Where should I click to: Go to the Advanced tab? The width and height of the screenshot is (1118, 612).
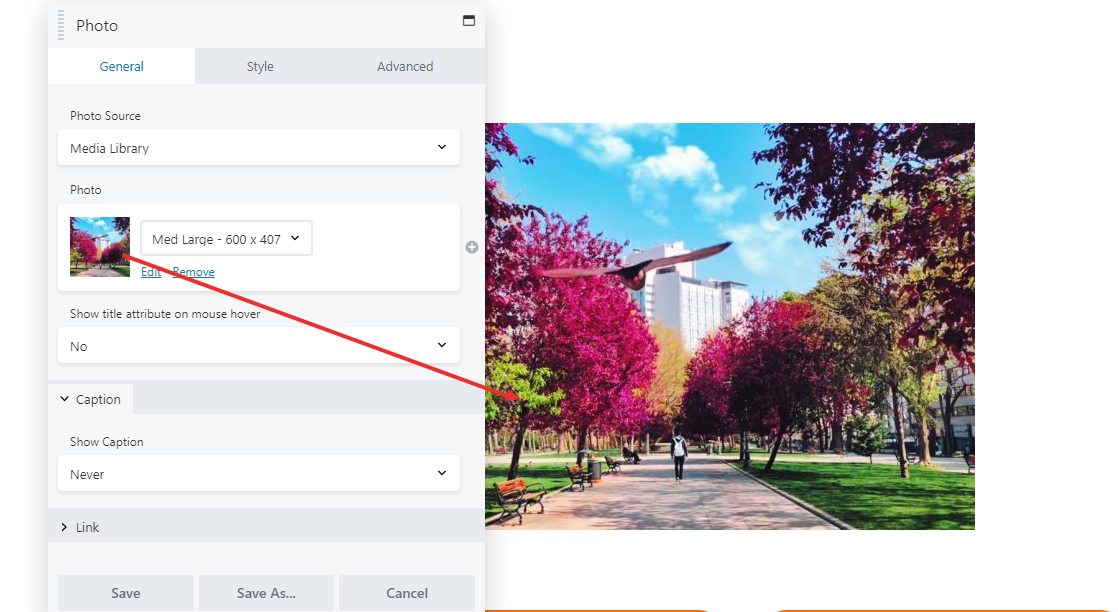[405, 66]
